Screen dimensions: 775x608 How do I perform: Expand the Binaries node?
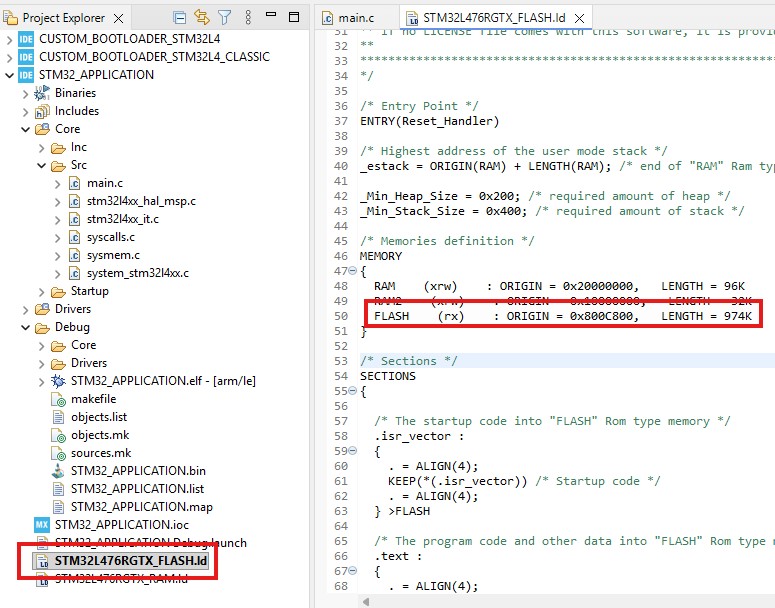coord(26,93)
